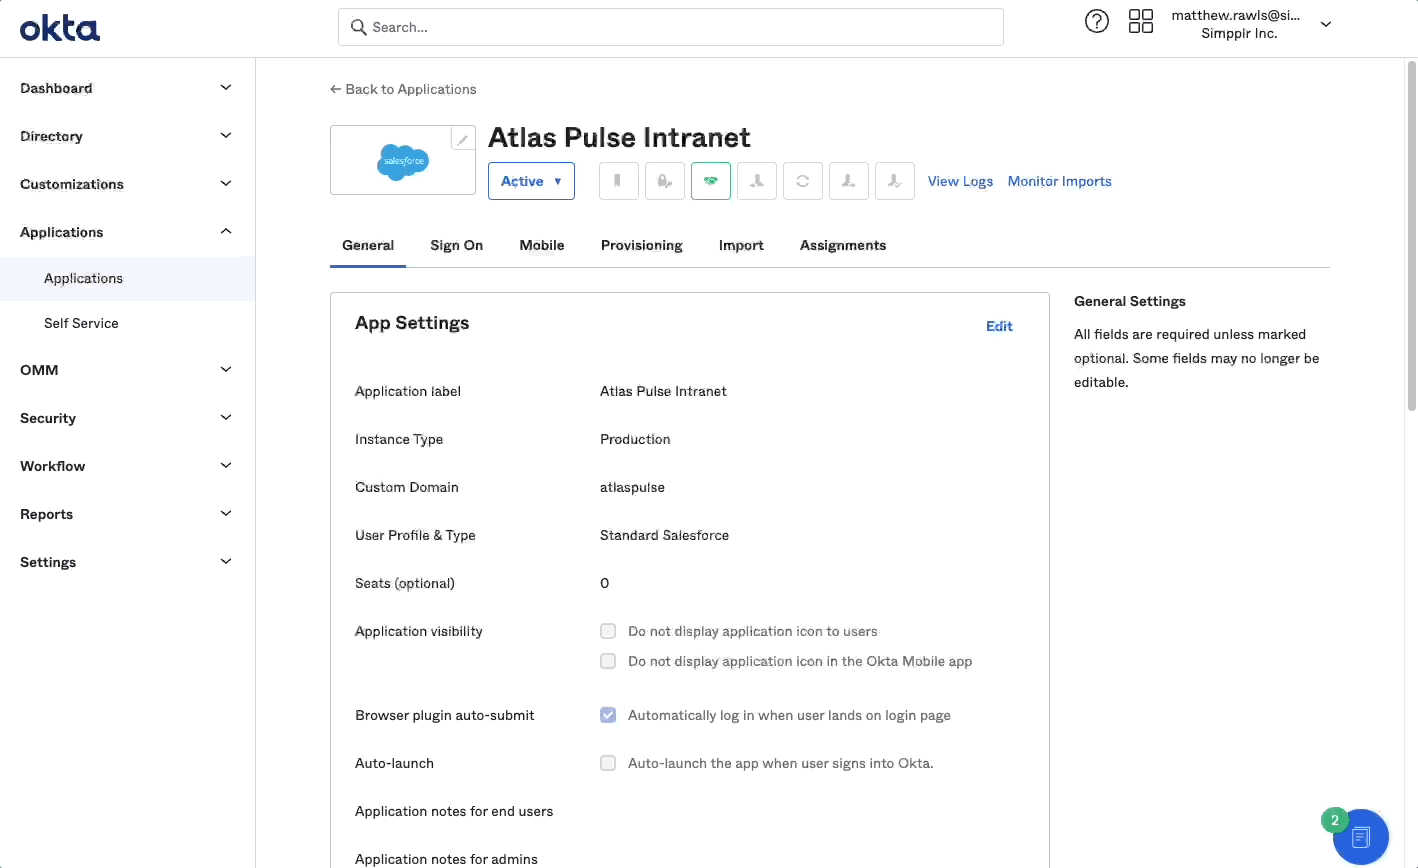Screen dimensions: 1418x868
Task: Open the blue help notes widget
Action: [x=1361, y=837]
